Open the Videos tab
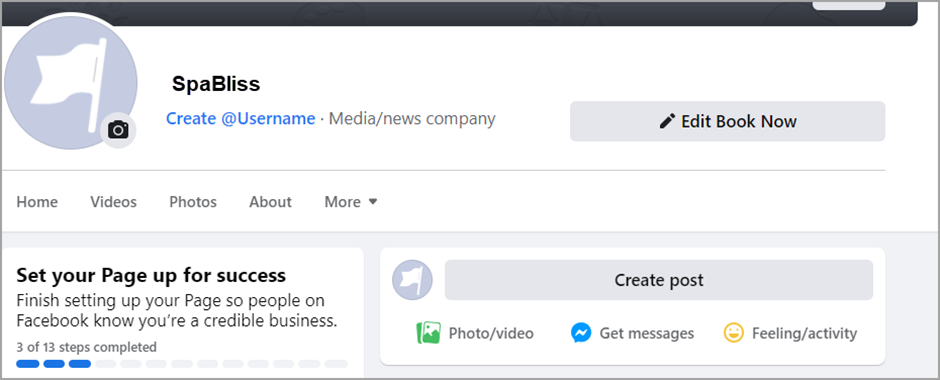 click(113, 202)
